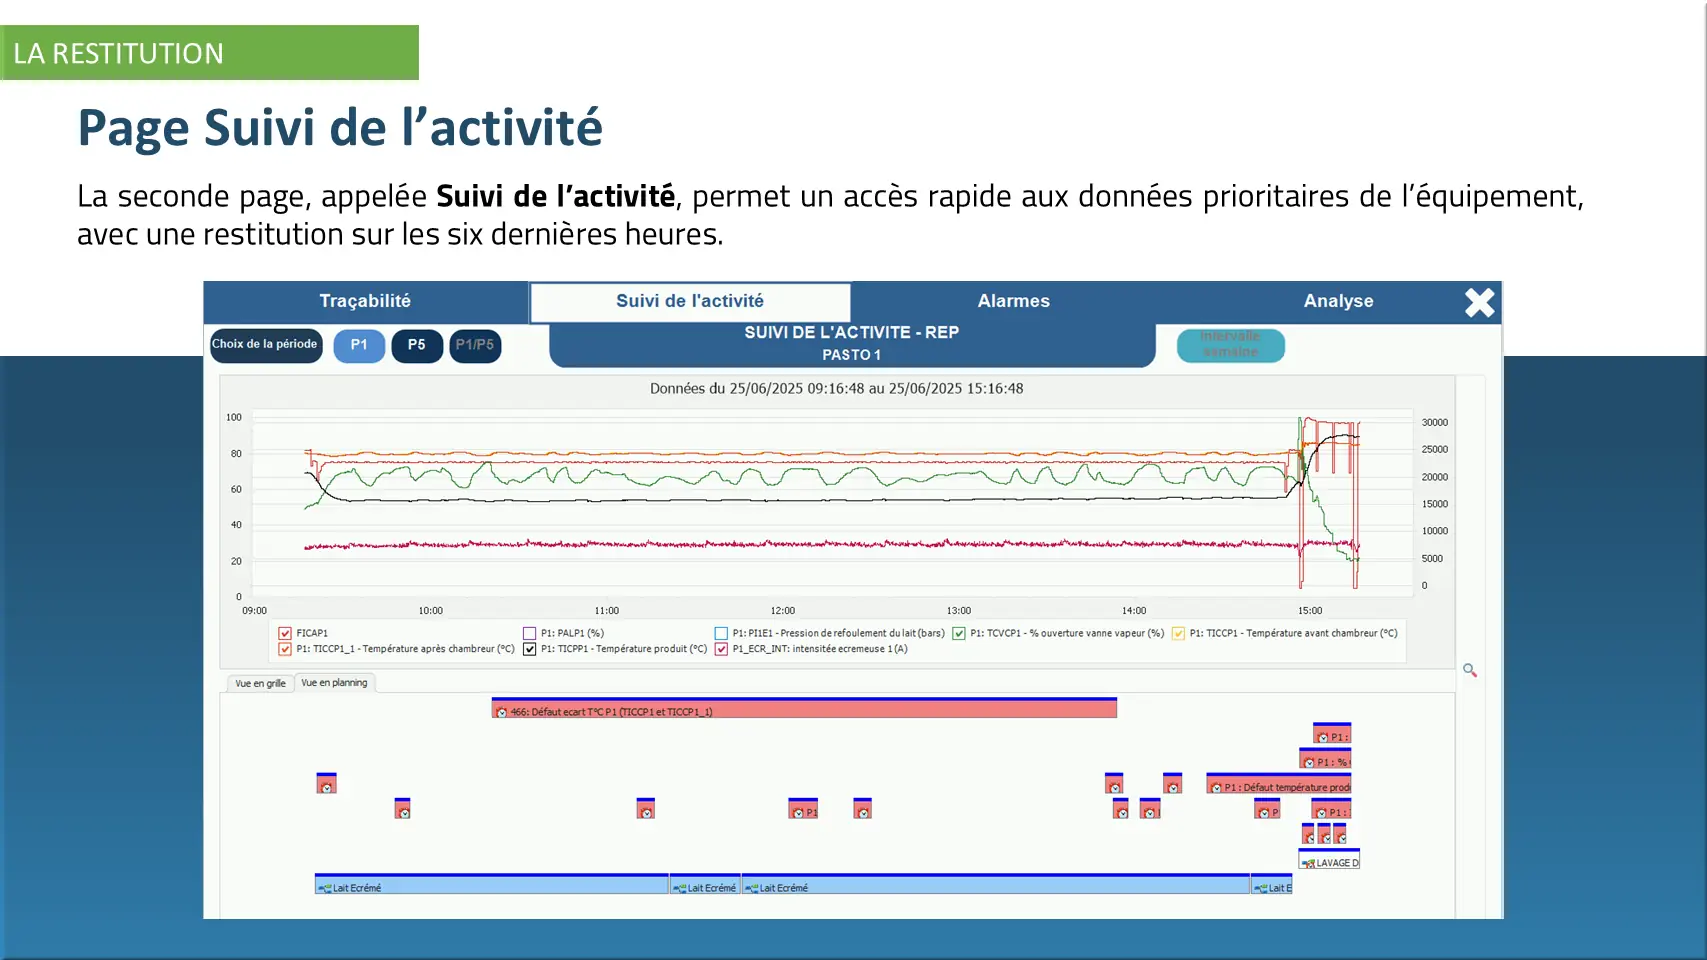Switch to Vue en grille tab

(x=260, y=683)
